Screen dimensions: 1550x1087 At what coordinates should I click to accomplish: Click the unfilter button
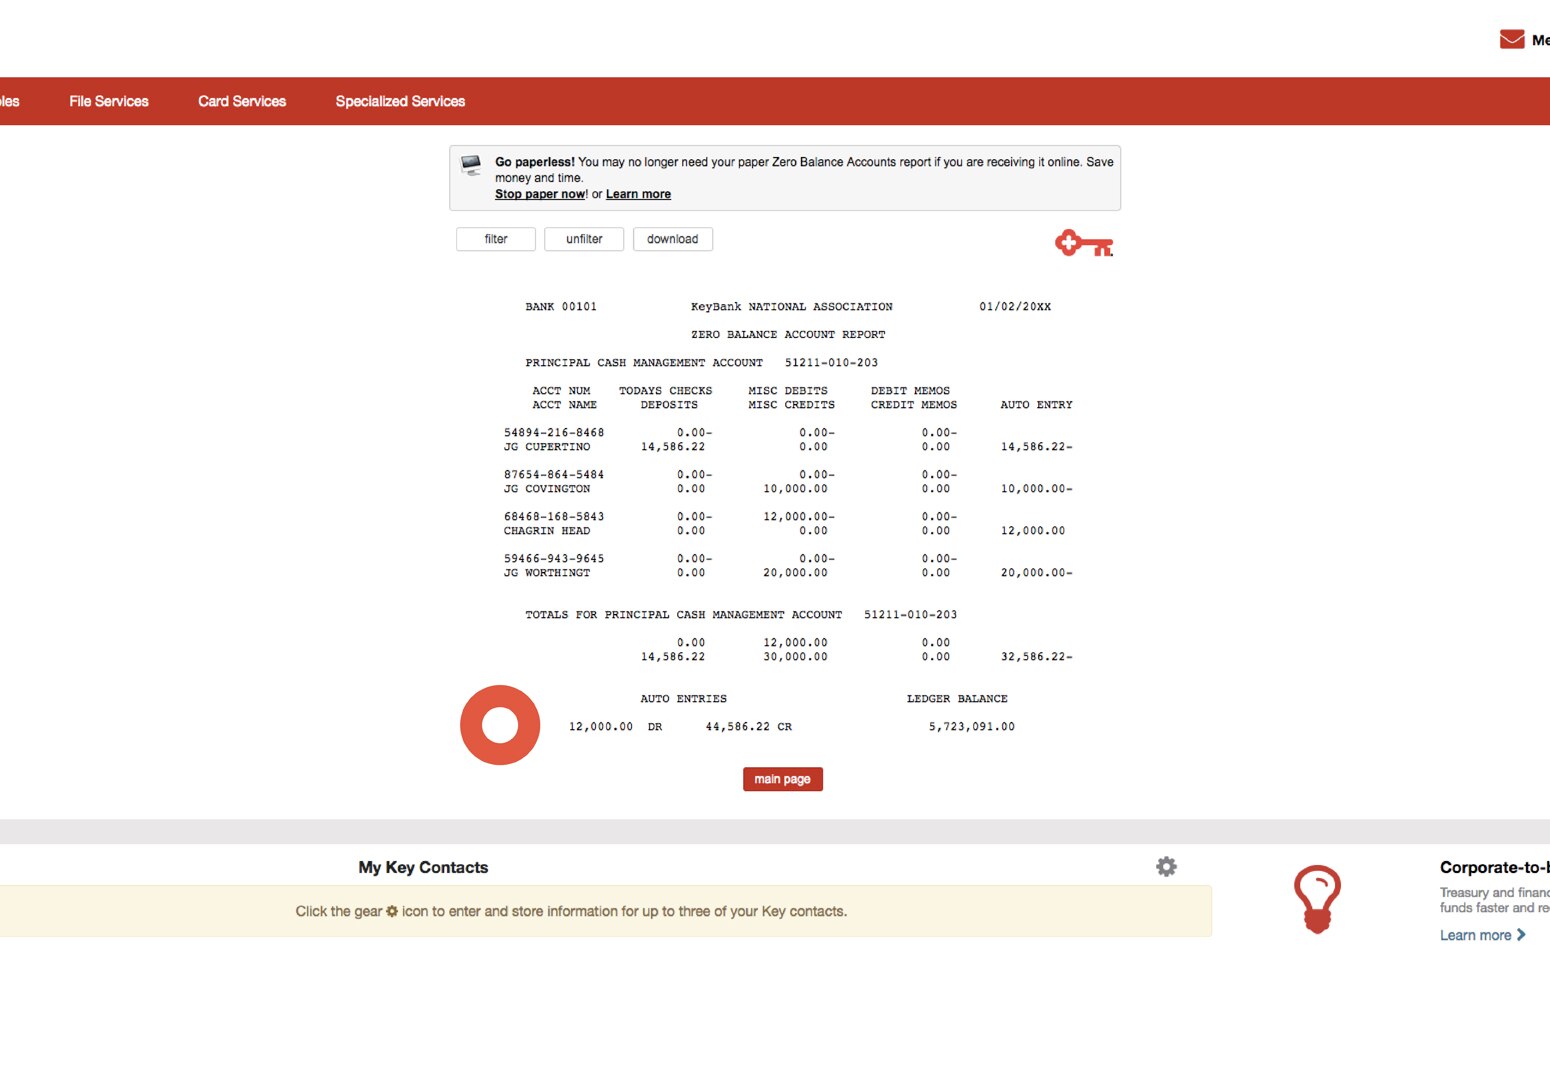(583, 239)
